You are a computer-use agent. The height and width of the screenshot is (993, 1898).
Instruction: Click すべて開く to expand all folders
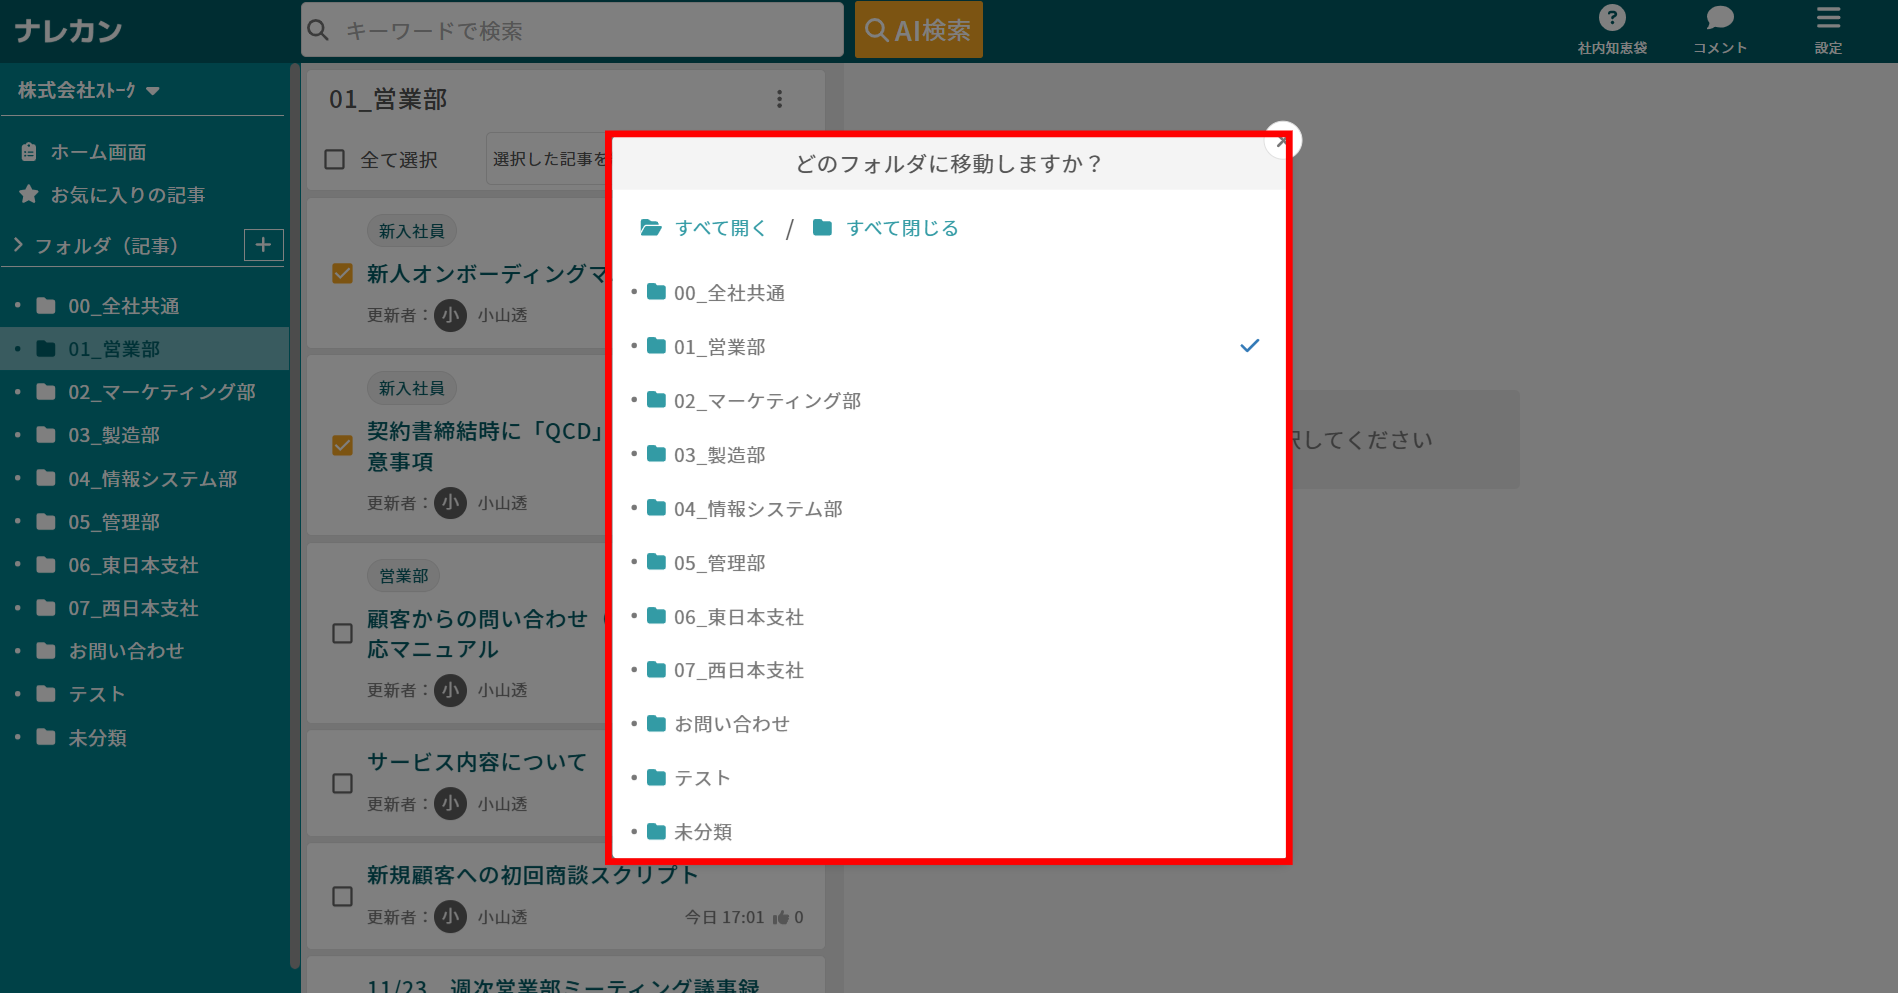[718, 227]
